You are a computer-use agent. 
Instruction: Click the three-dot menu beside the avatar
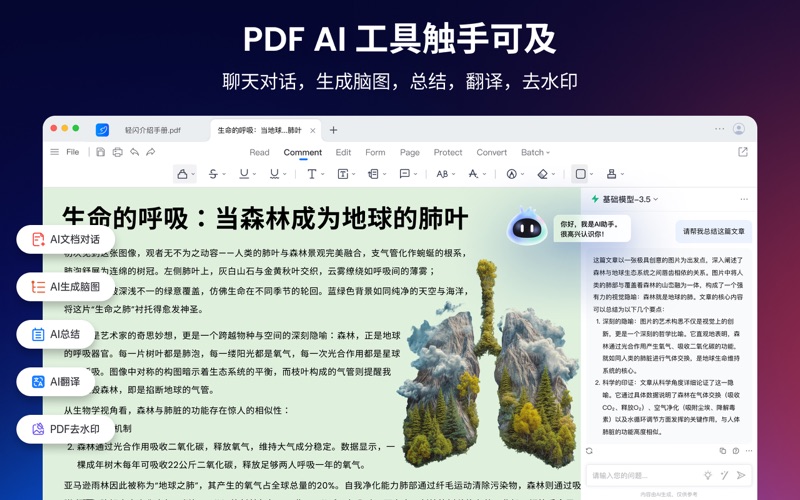(719, 129)
